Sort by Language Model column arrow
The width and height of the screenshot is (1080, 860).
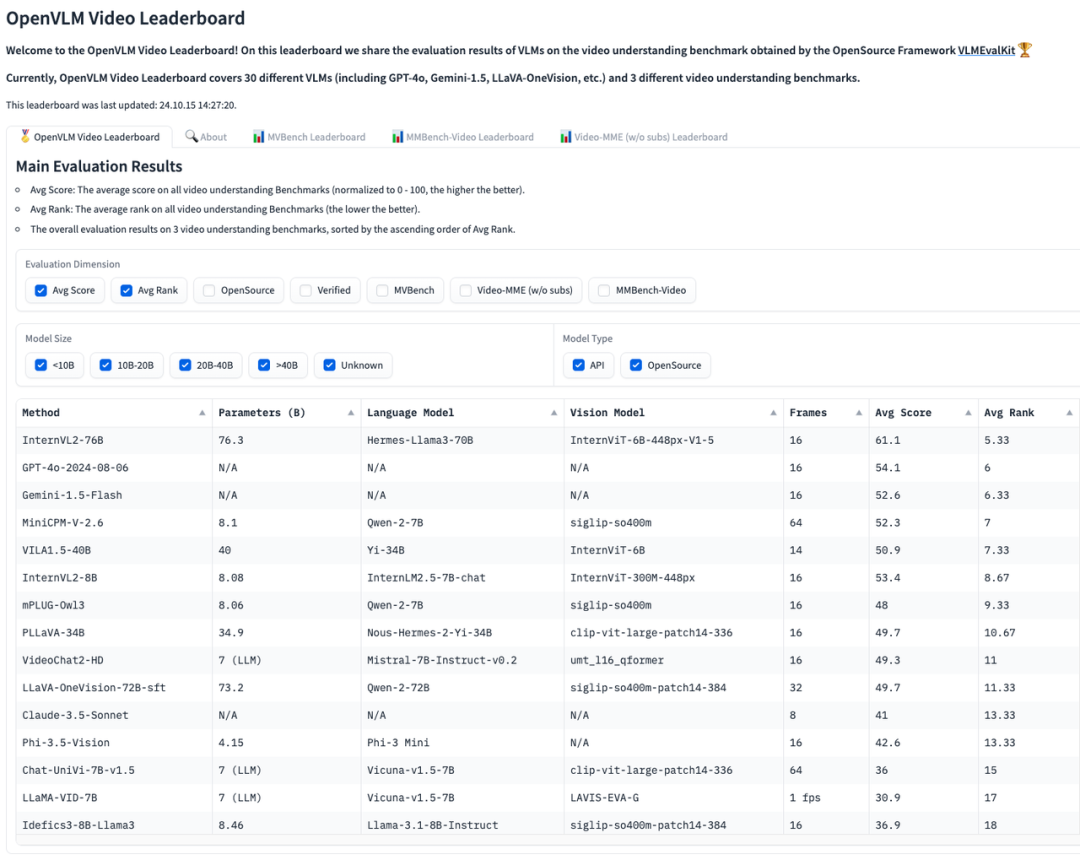[554, 413]
